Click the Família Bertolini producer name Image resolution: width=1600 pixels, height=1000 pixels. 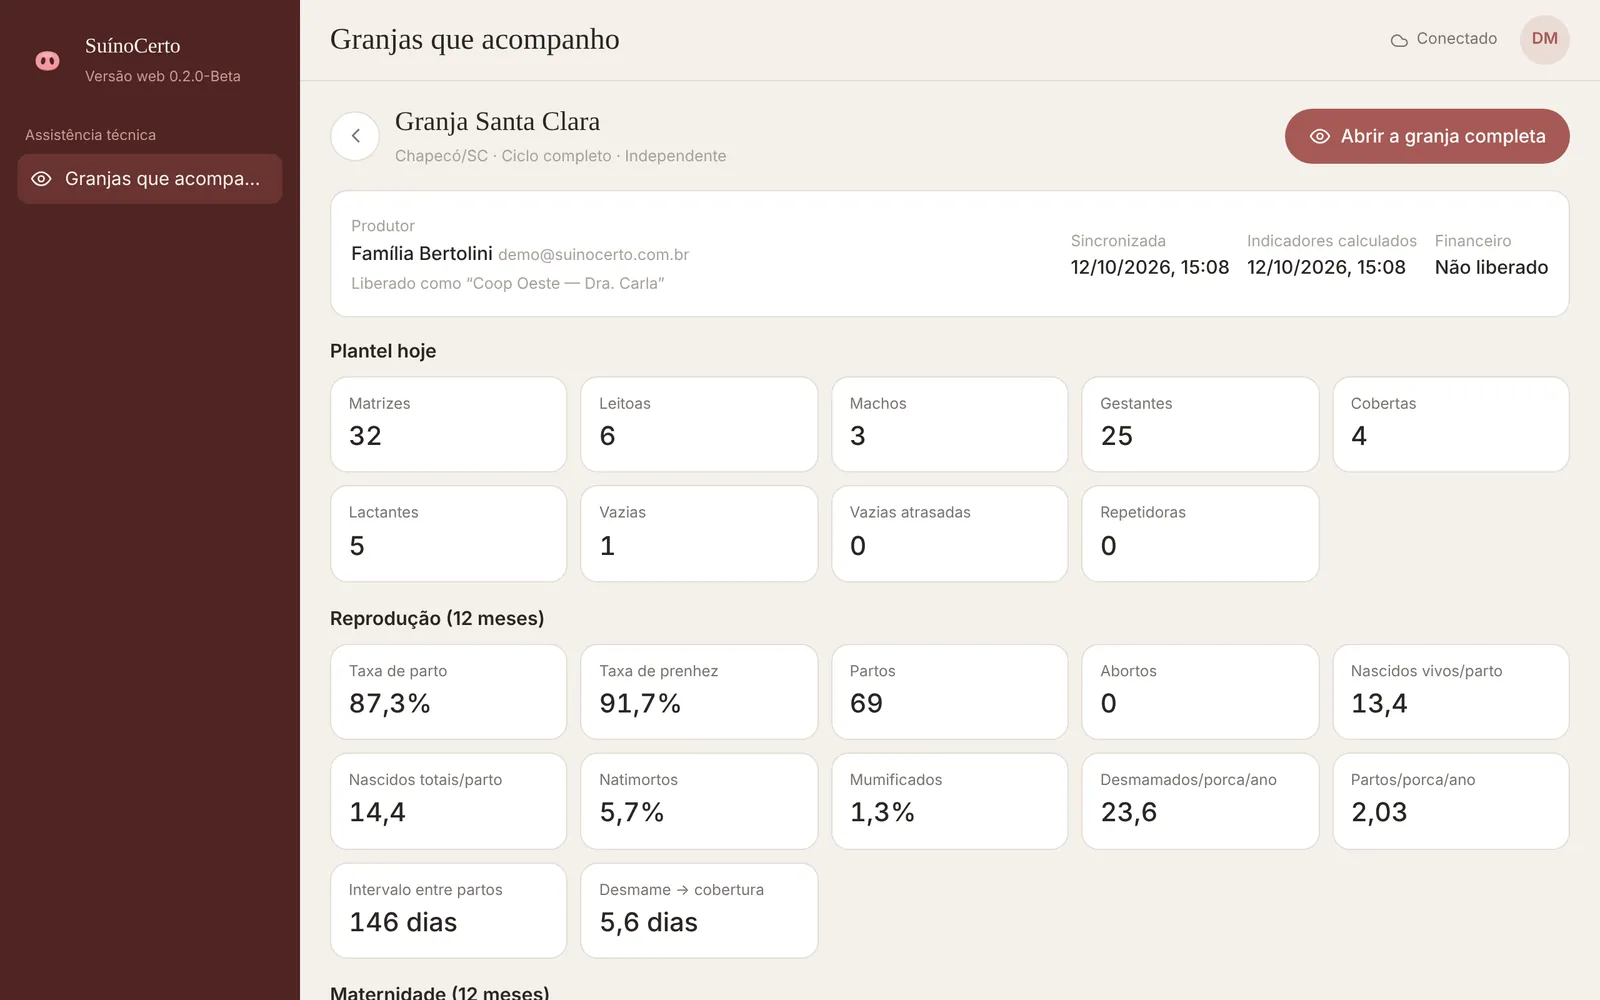pyautogui.click(x=421, y=254)
